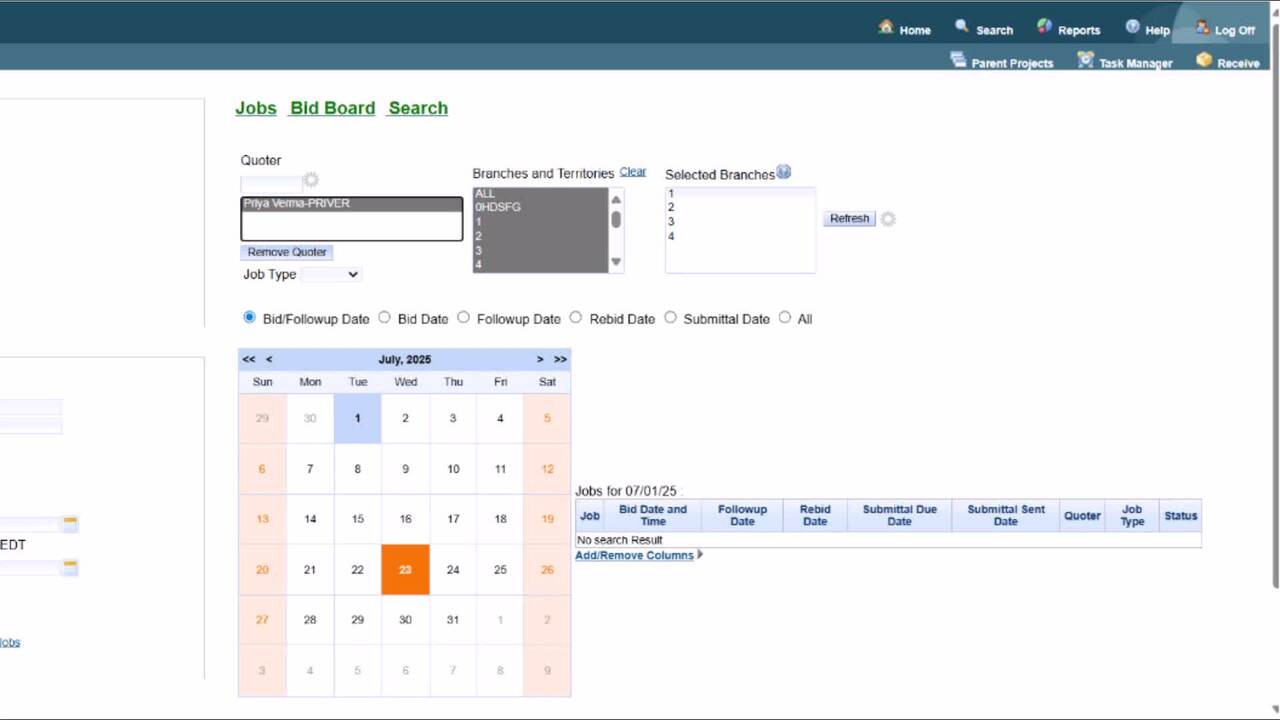
Task: Click the Refresh button
Action: 850,218
